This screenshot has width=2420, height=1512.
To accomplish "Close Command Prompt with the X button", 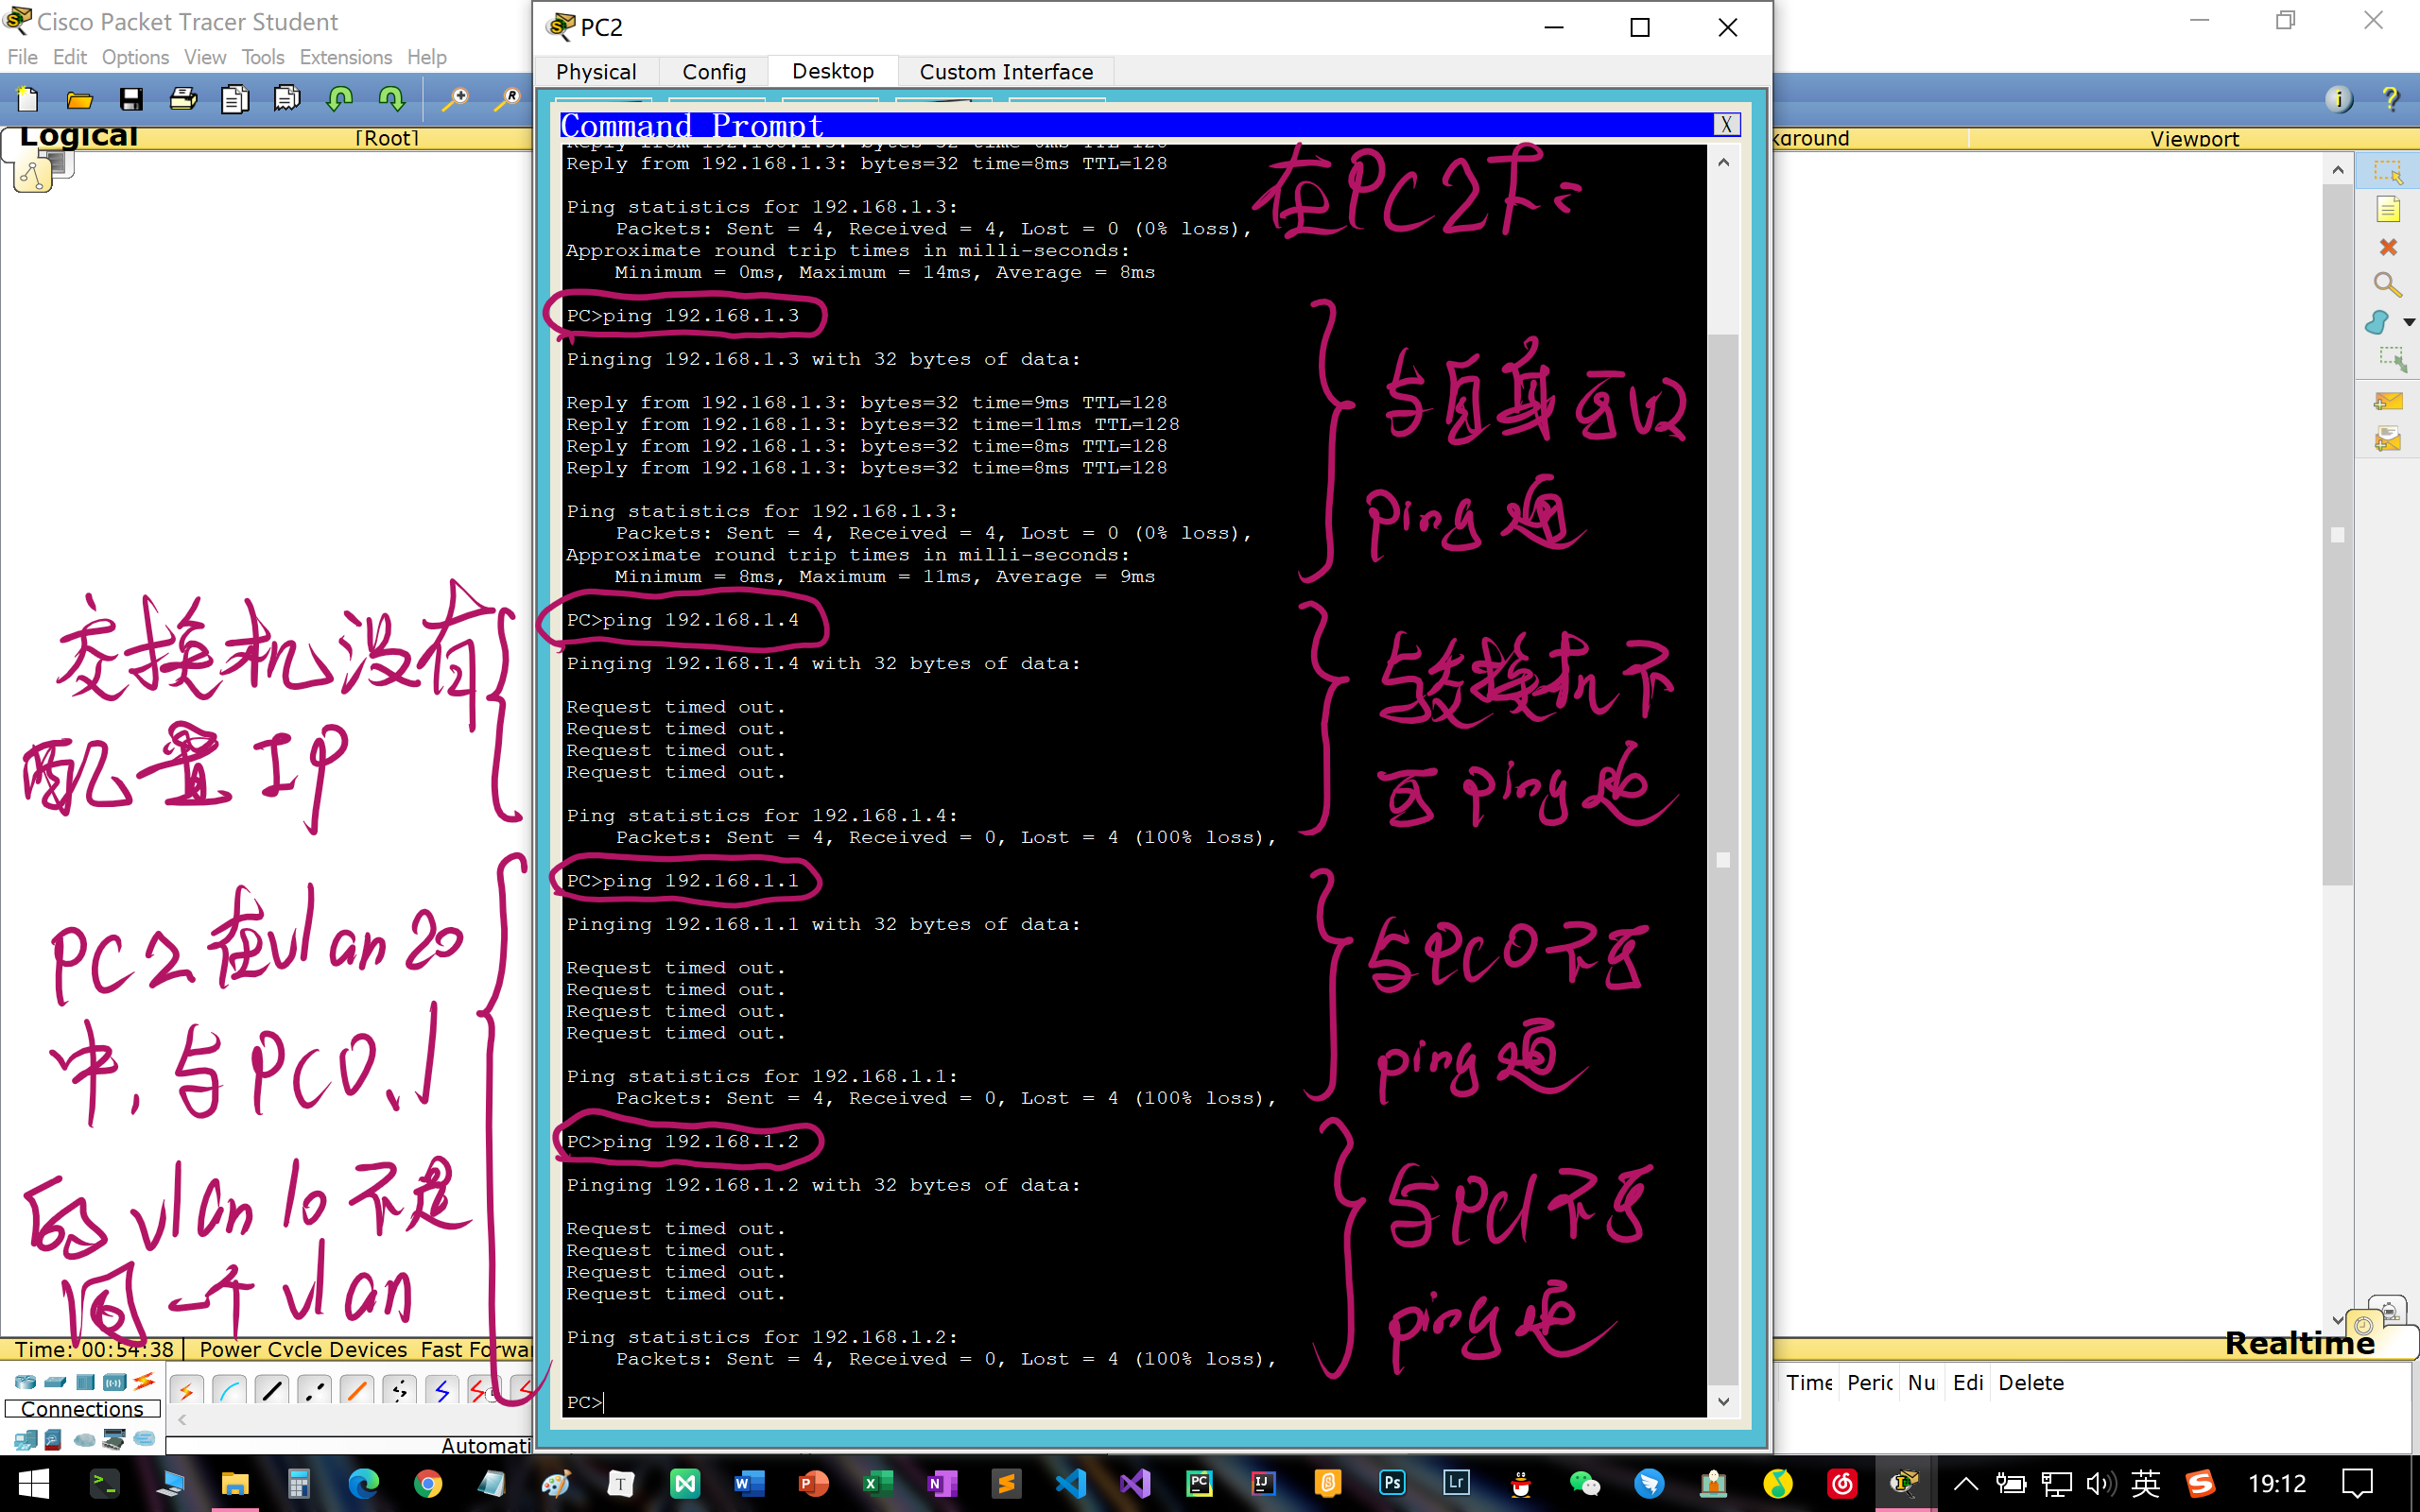I will point(1726,124).
